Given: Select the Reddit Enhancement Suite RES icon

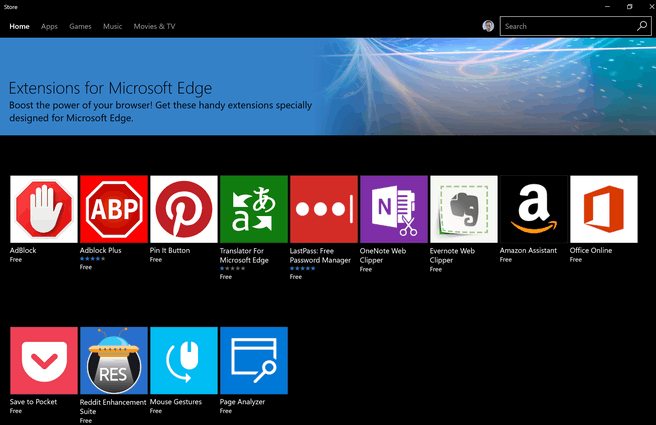Looking at the screenshot, I should click(x=114, y=361).
